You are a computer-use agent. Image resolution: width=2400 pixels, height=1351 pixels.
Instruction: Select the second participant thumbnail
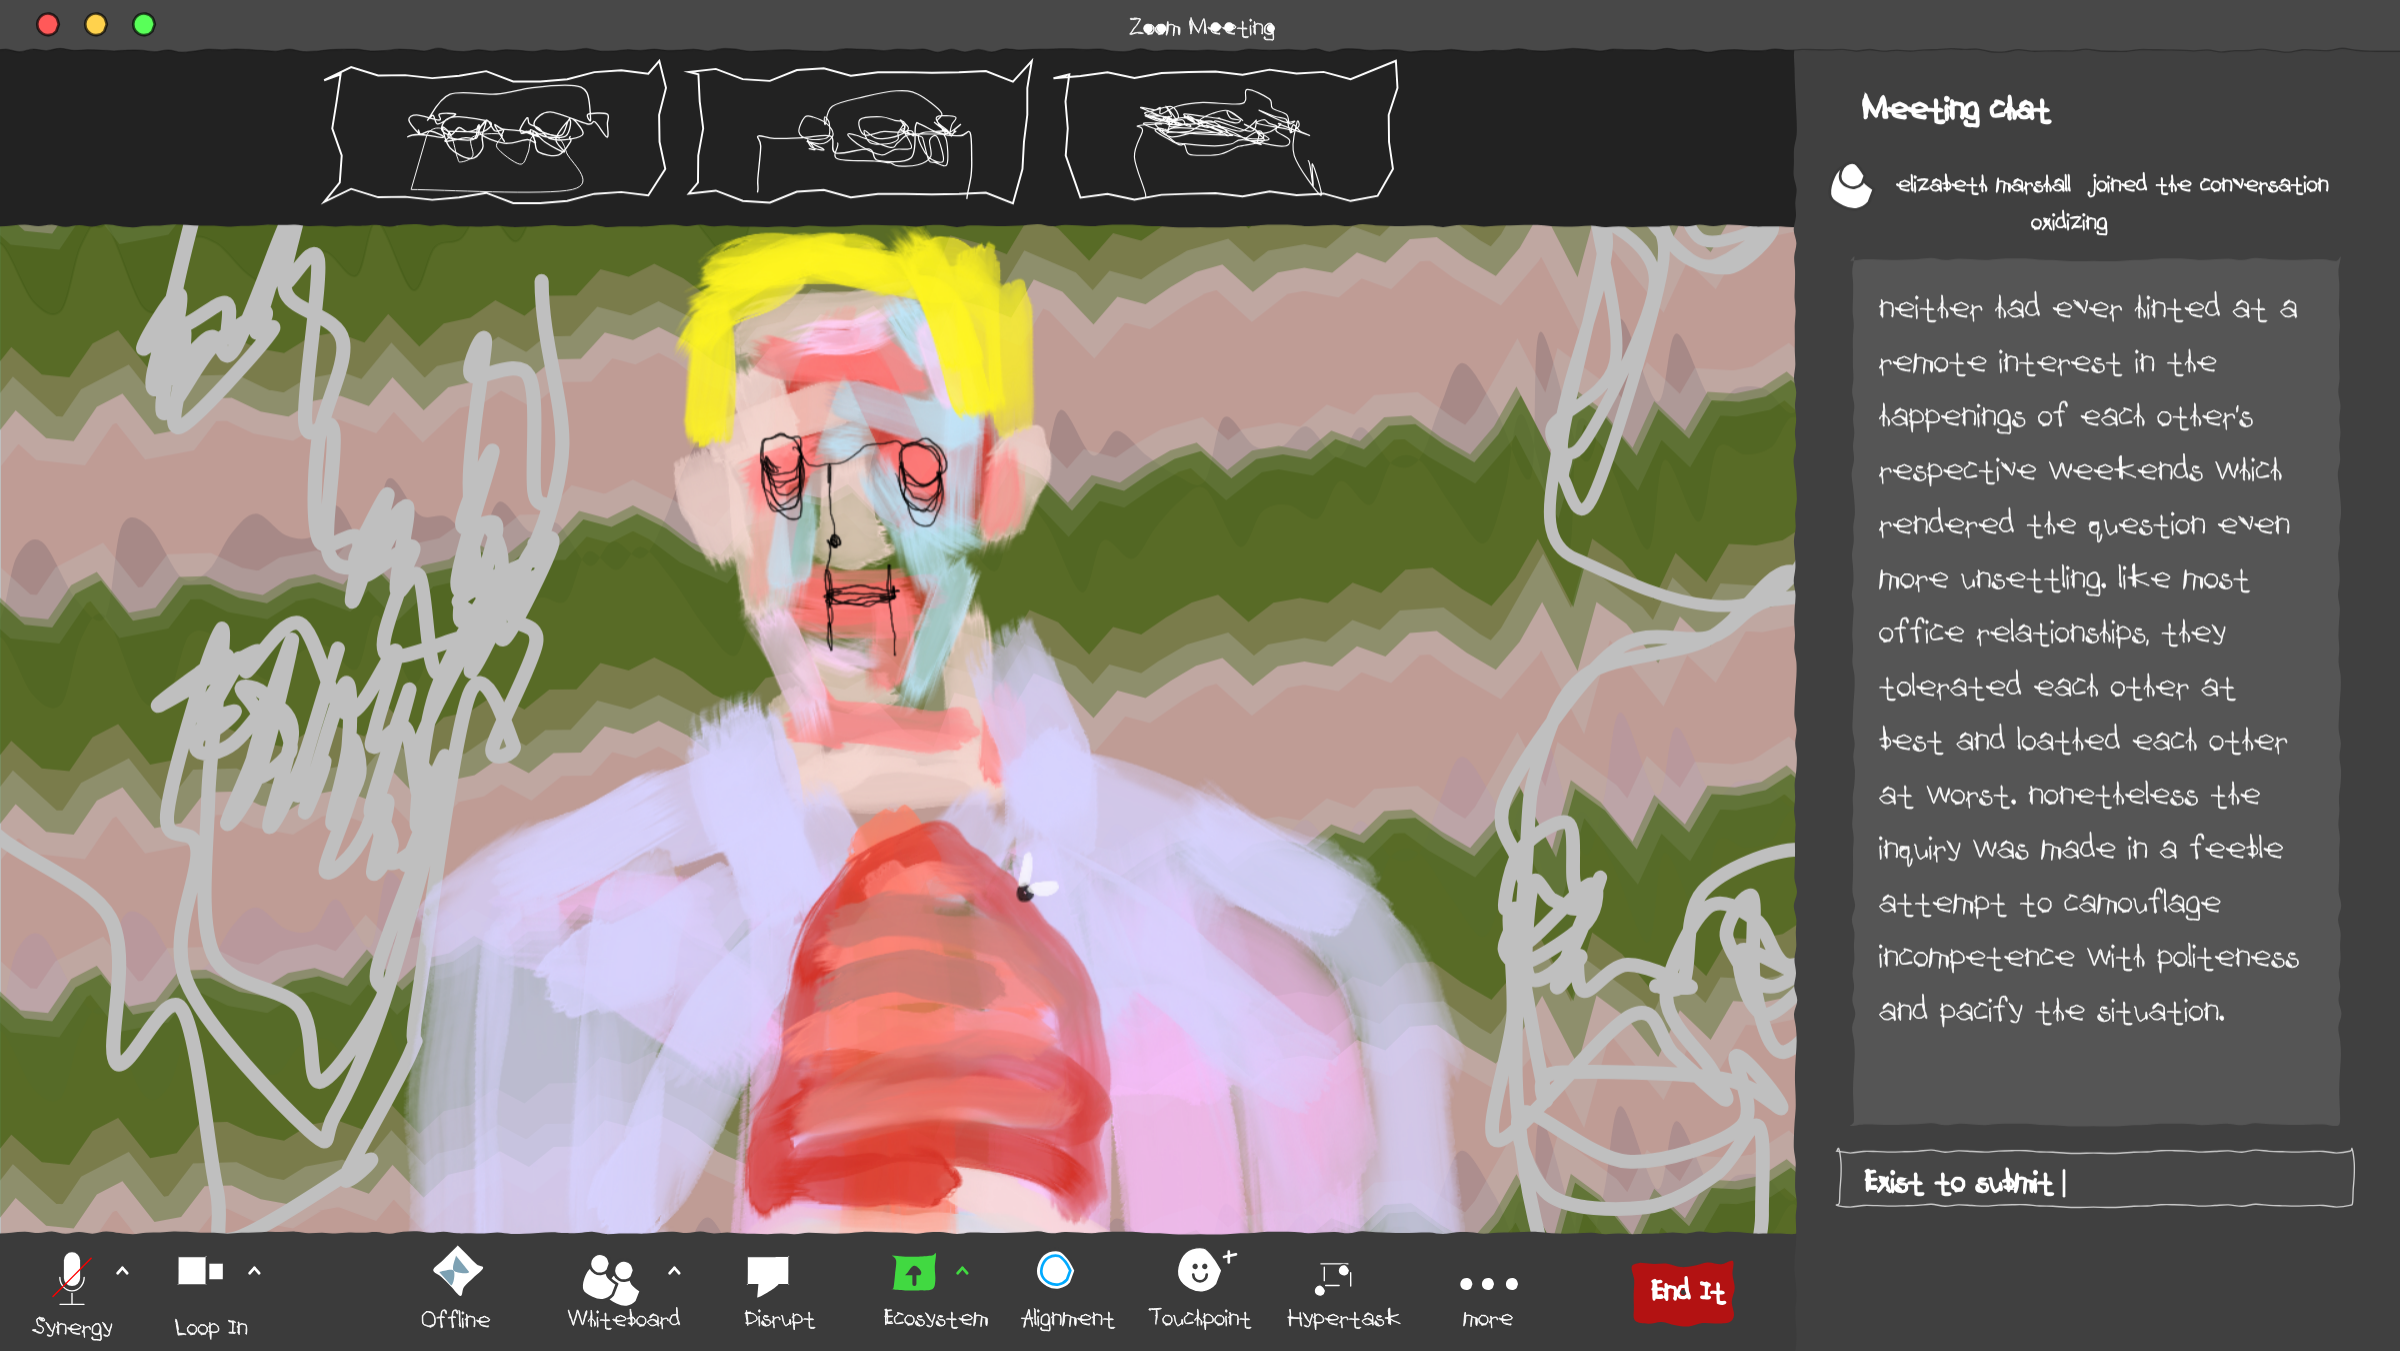click(858, 133)
